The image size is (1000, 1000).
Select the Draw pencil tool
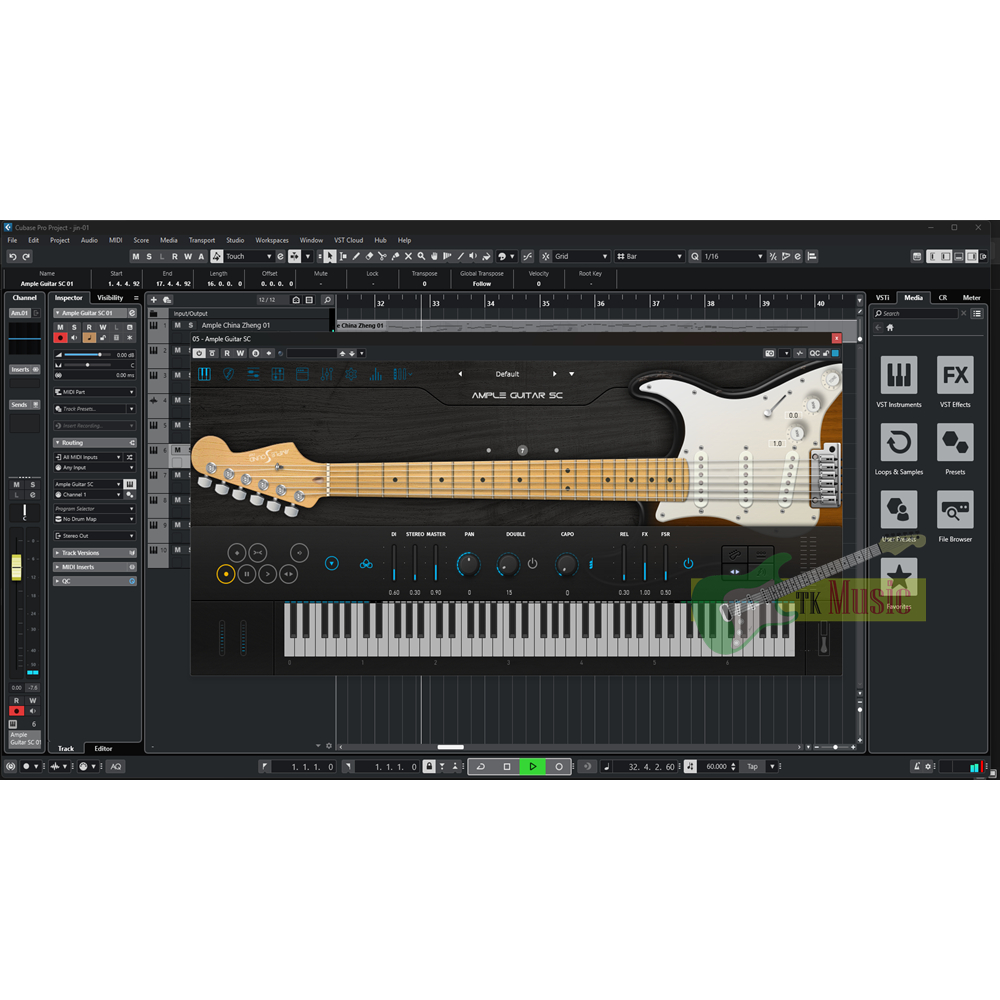click(x=356, y=256)
